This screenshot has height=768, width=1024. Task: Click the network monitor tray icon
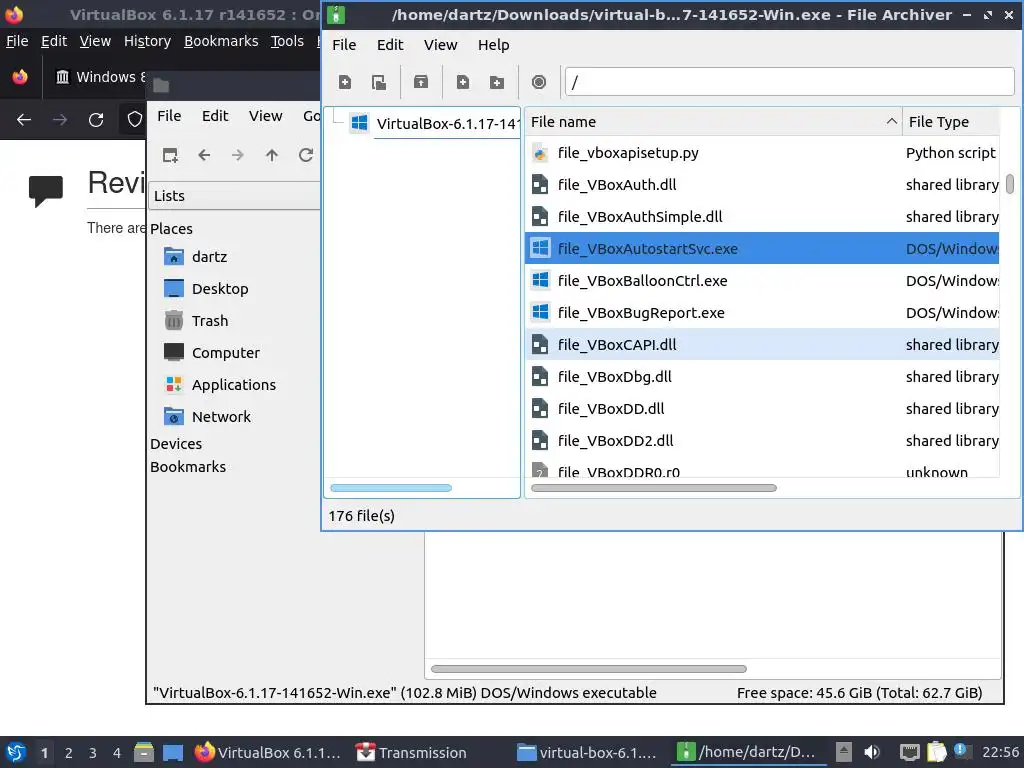[x=909, y=752]
